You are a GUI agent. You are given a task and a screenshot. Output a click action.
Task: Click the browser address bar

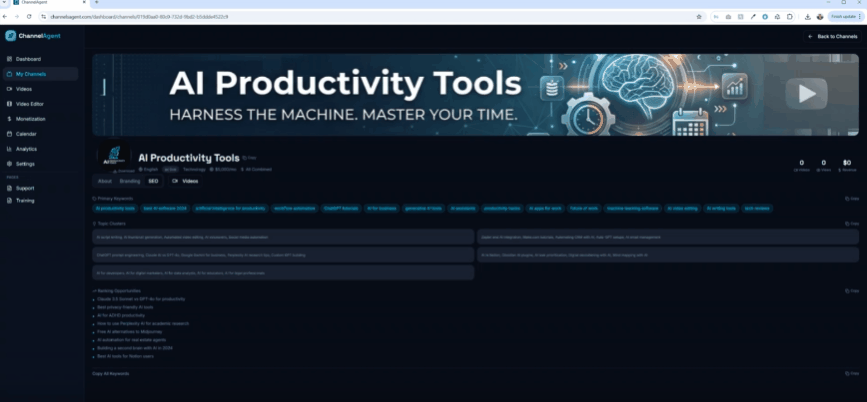pos(365,17)
